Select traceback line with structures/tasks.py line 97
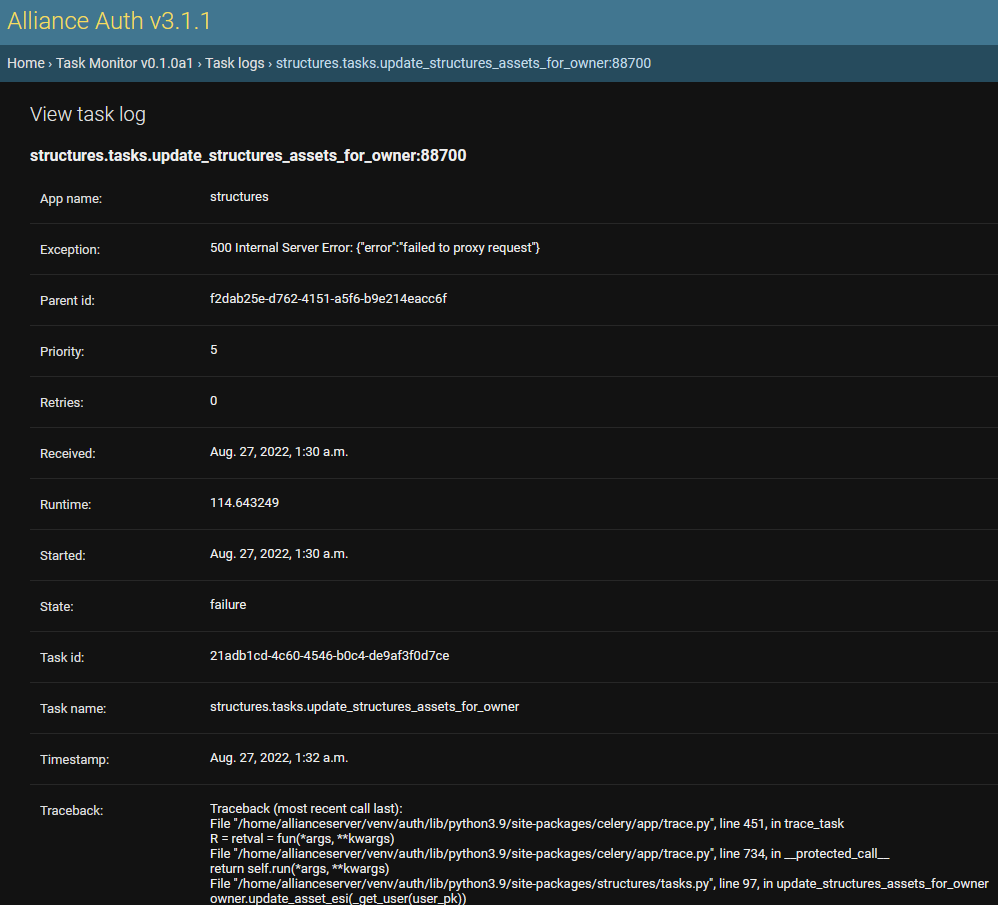Screen dimensions: 998x905 [x=600, y=883]
